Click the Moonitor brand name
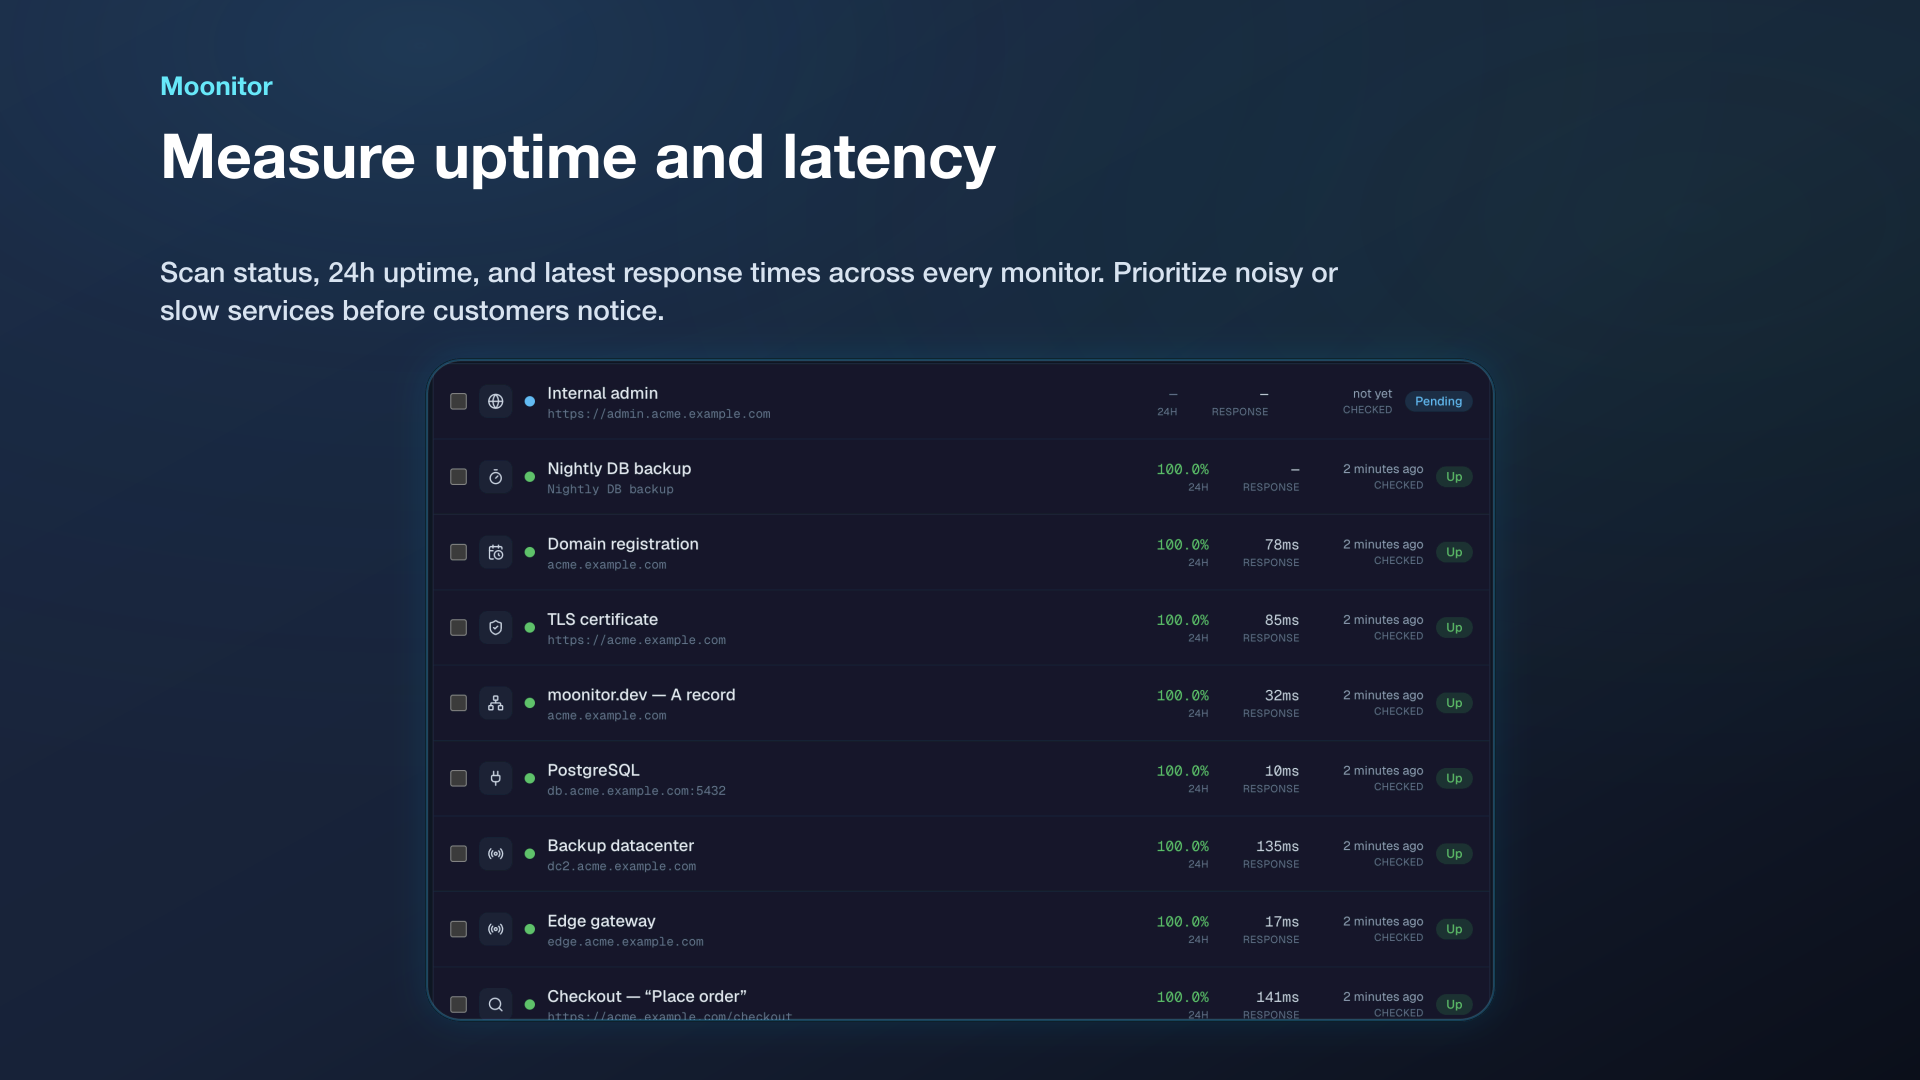The image size is (1920, 1080). point(216,86)
